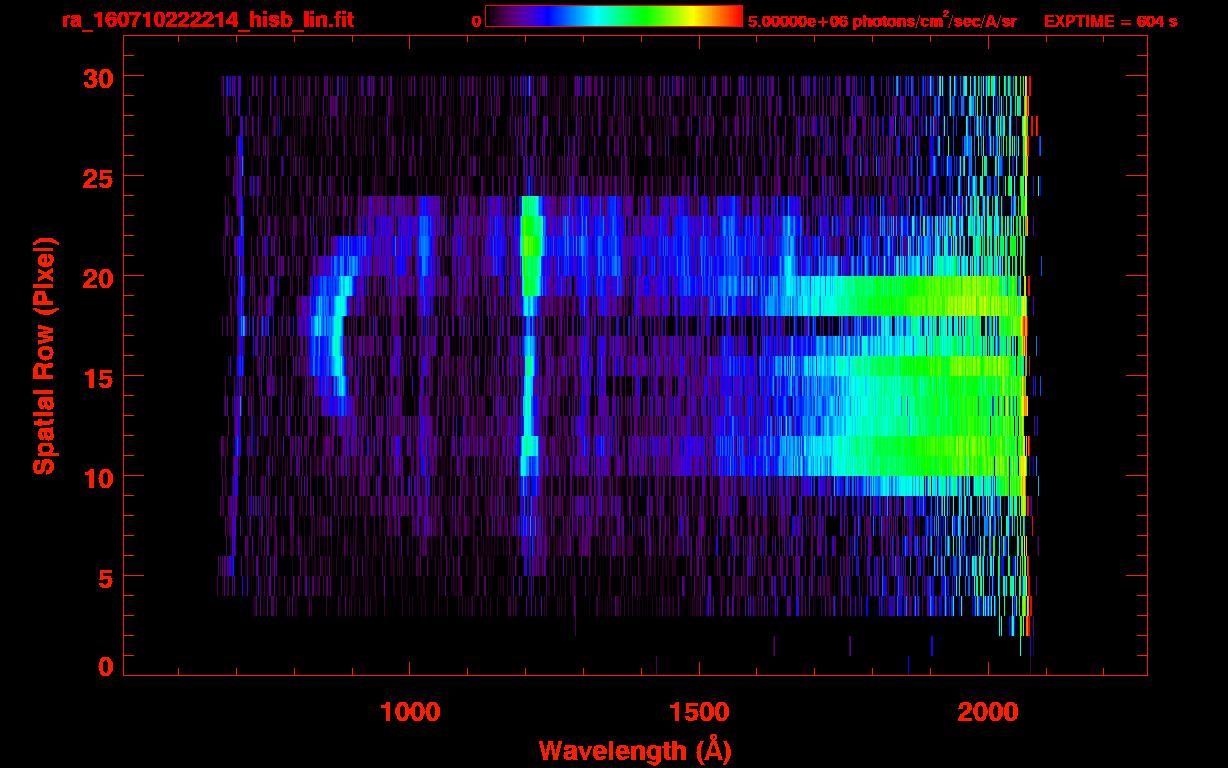
Task: Click the 1000 wavelength tick label
Action: [410, 712]
